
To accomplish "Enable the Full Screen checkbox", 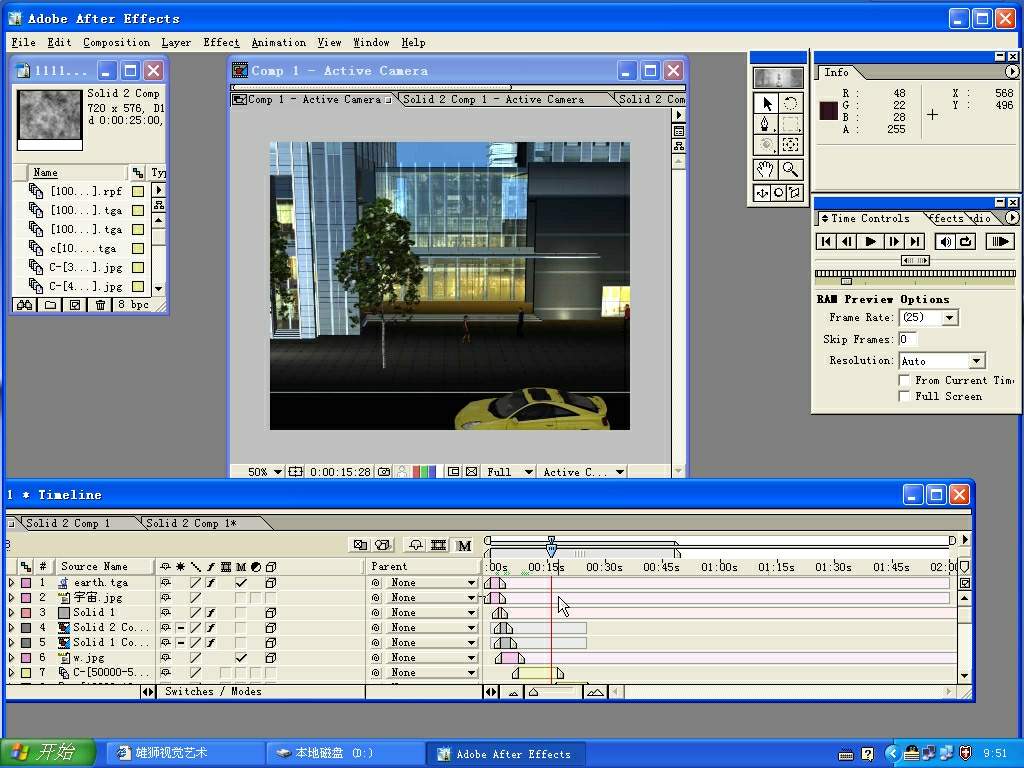I will tap(904, 396).
